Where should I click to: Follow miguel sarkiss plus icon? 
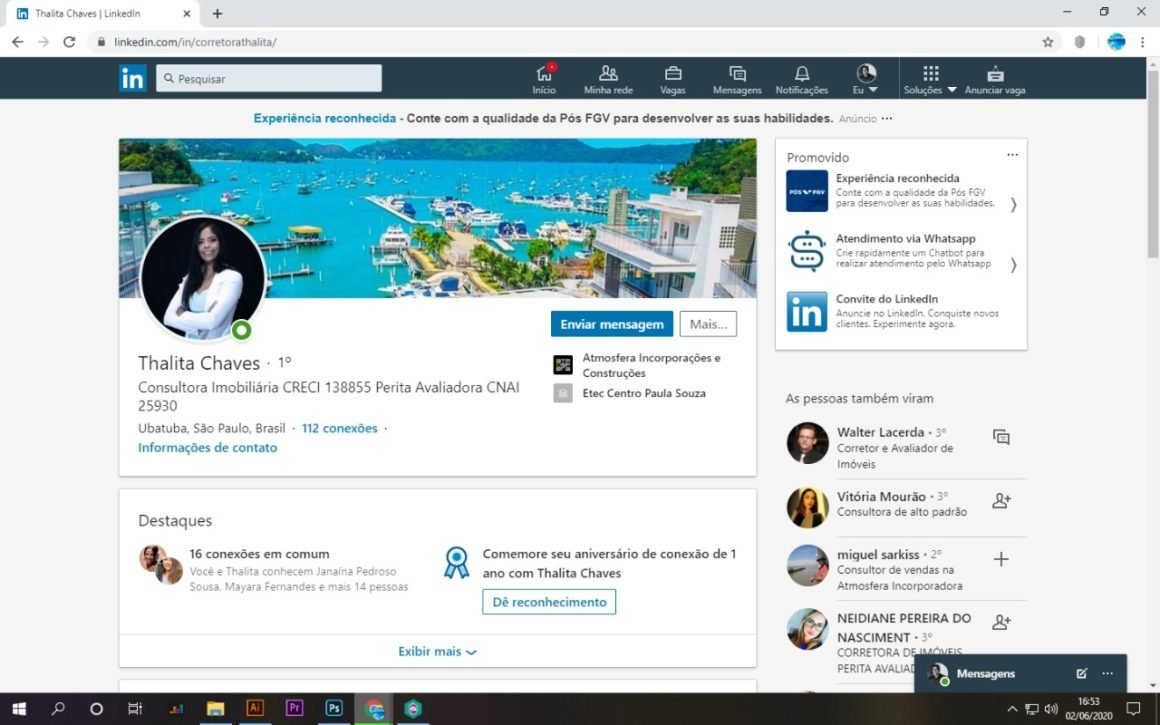pyautogui.click(x=1001, y=559)
